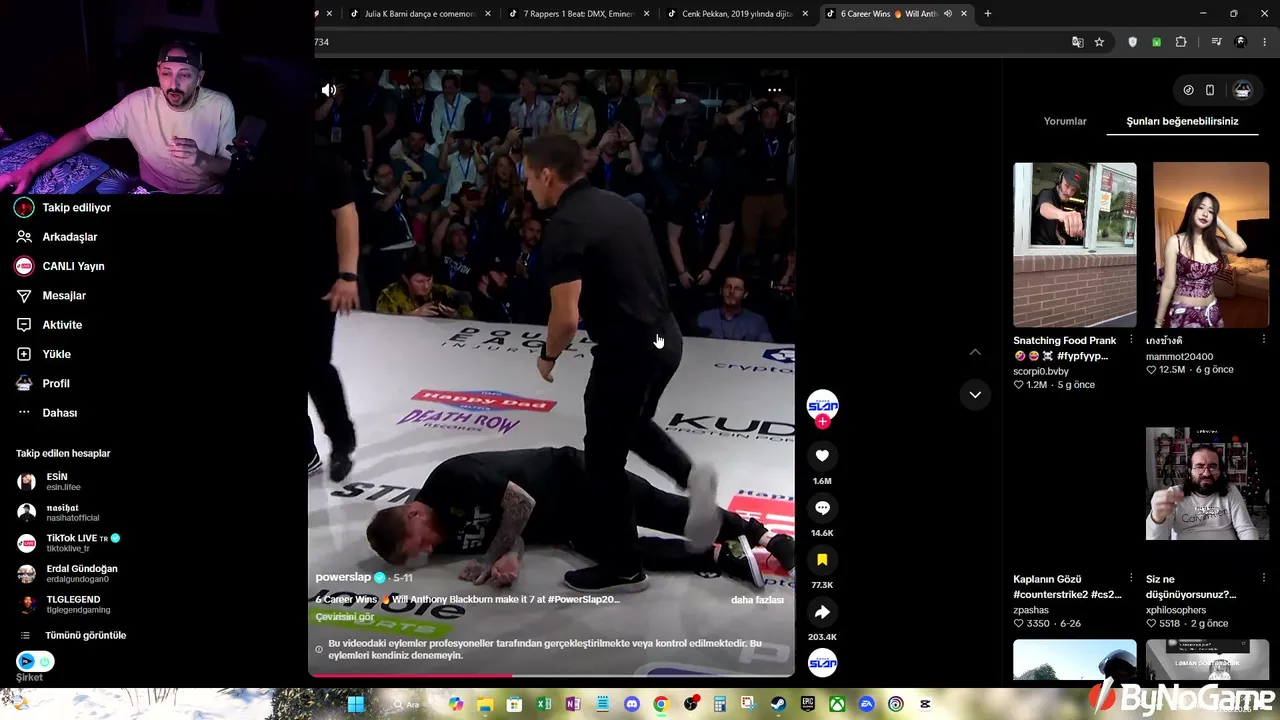Open Steam from the taskbar
Screen dimensions: 1280x720
(x=778, y=704)
